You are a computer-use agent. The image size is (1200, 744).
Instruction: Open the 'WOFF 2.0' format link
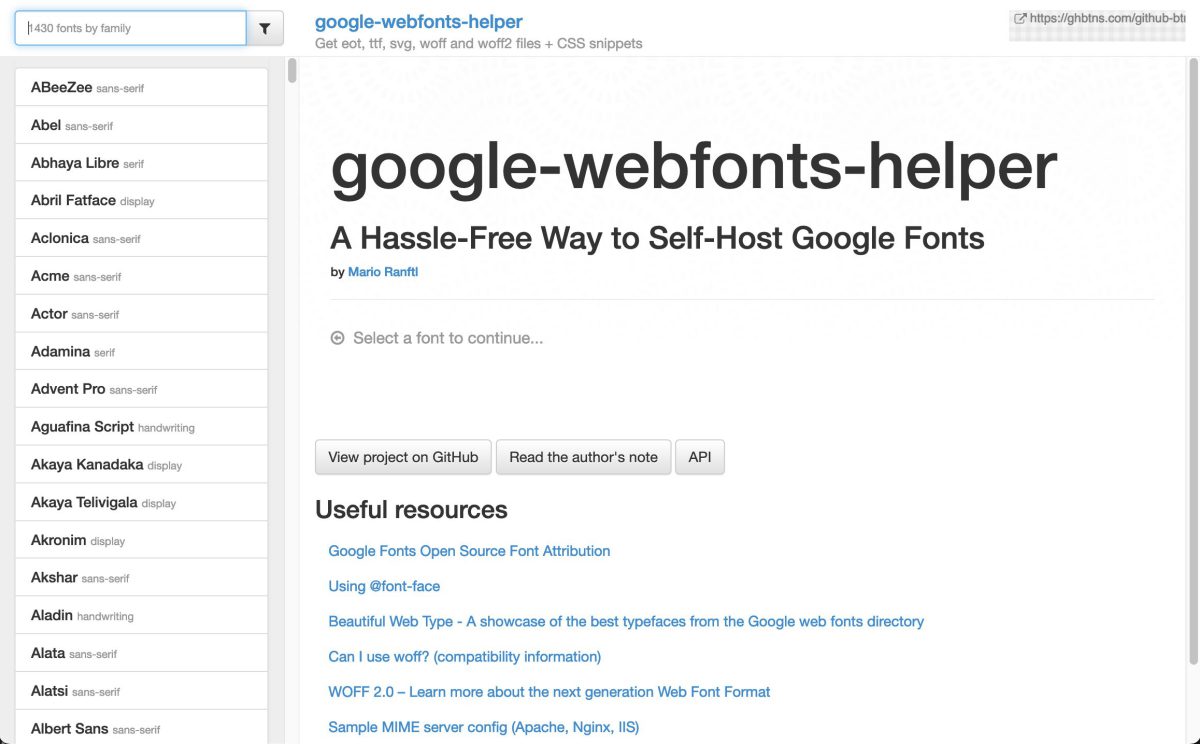coord(549,691)
